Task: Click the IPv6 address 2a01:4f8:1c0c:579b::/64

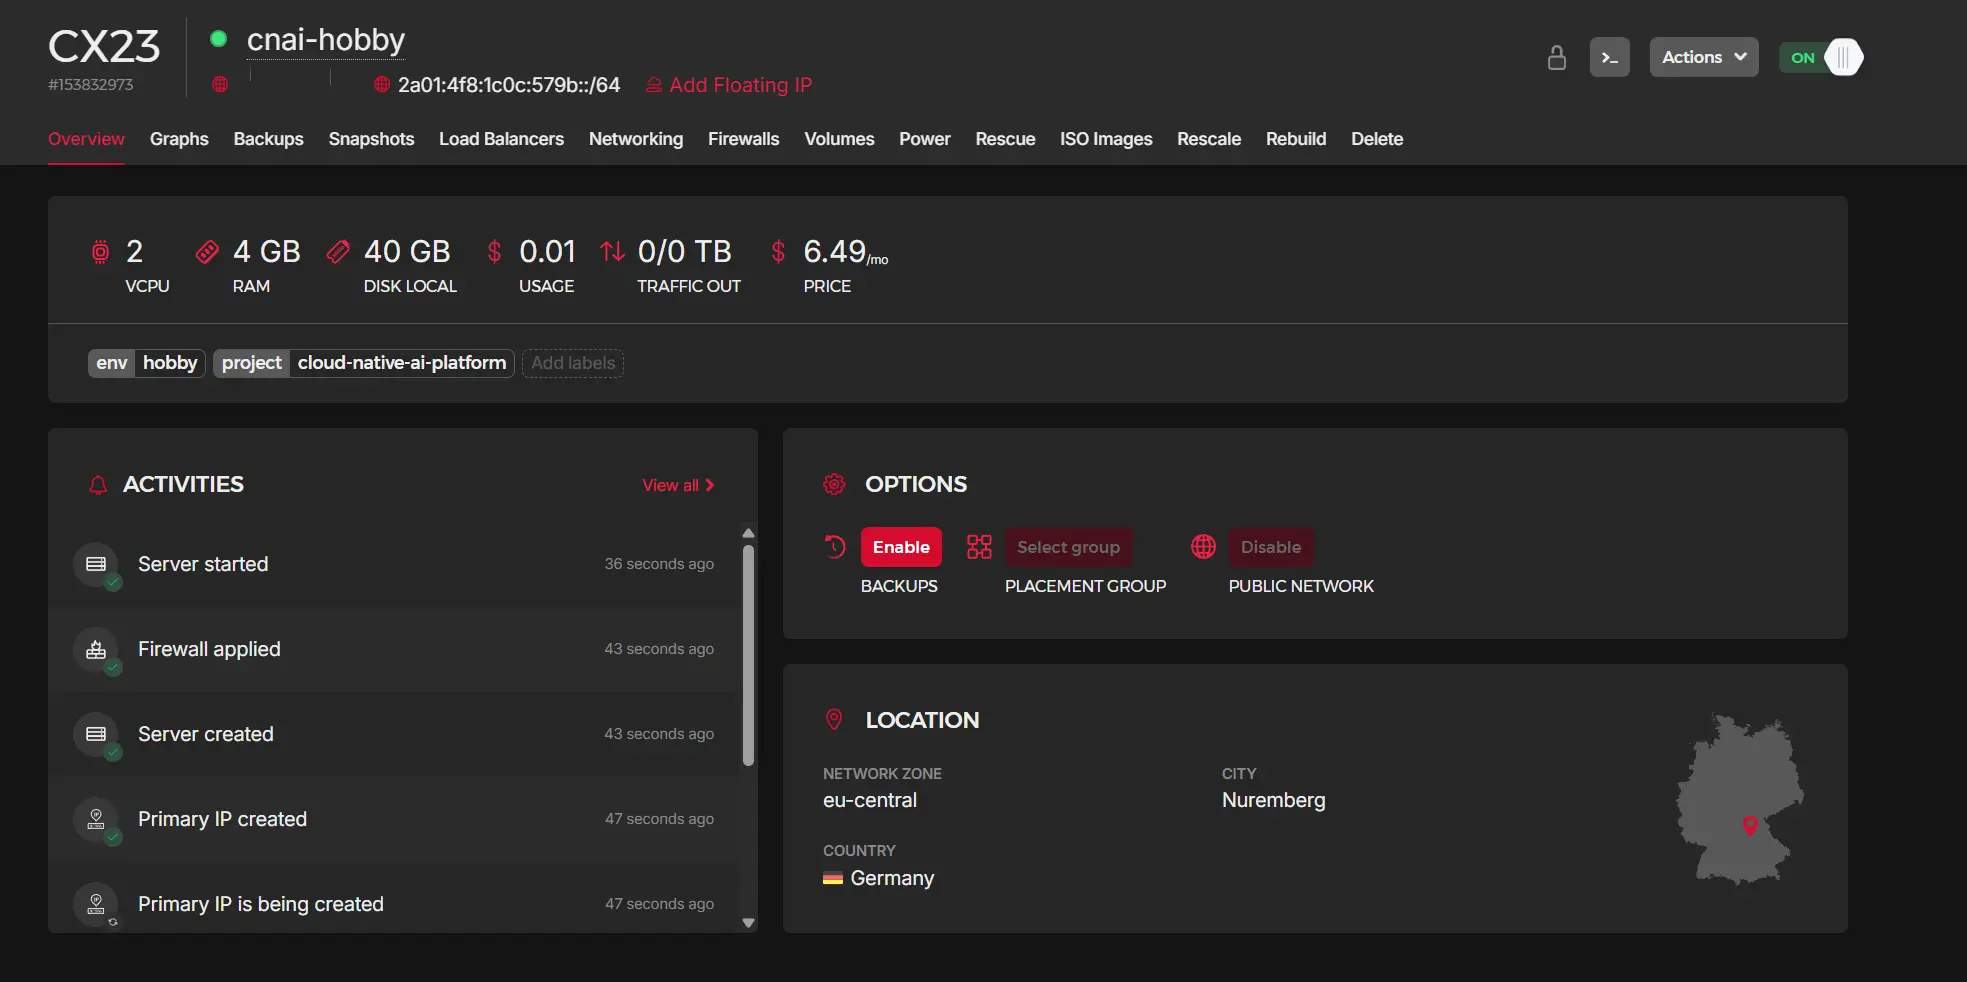Action: 509,85
